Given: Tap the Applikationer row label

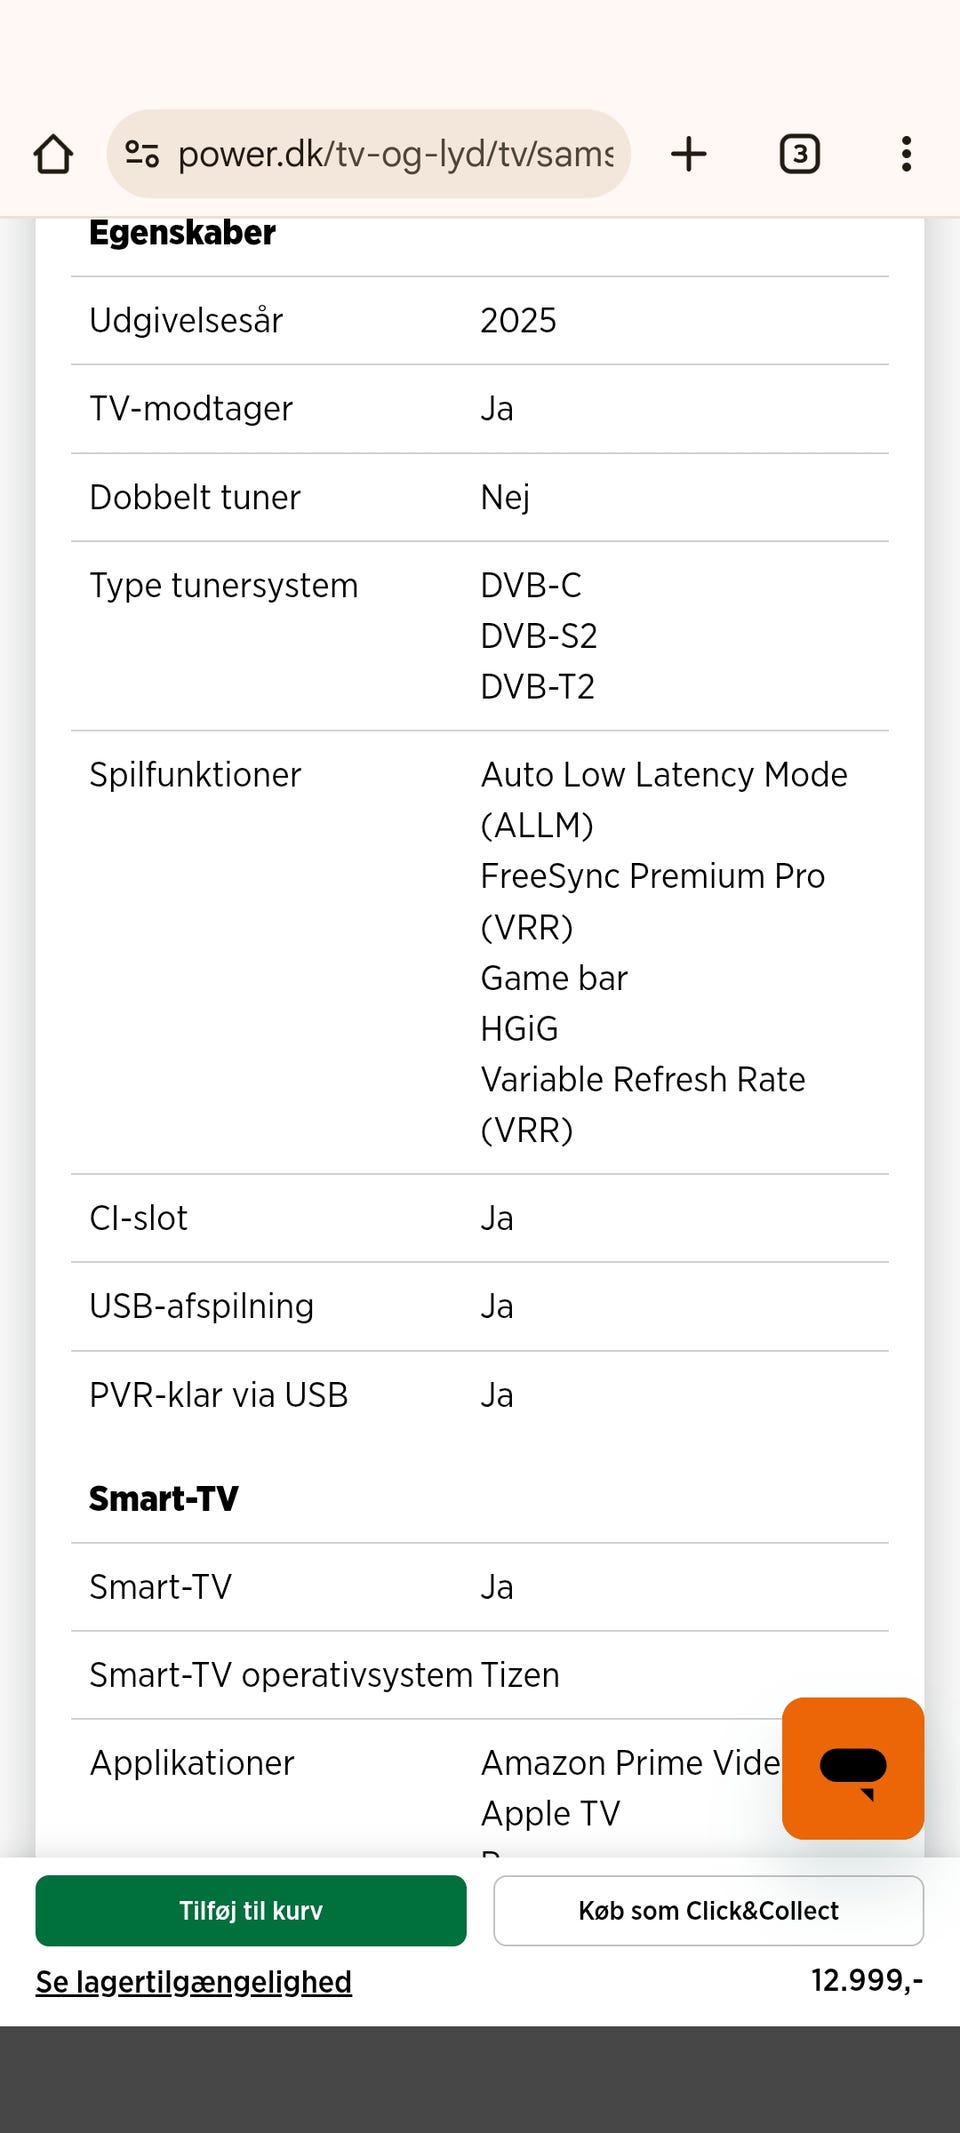Looking at the screenshot, I should click(192, 1763).
